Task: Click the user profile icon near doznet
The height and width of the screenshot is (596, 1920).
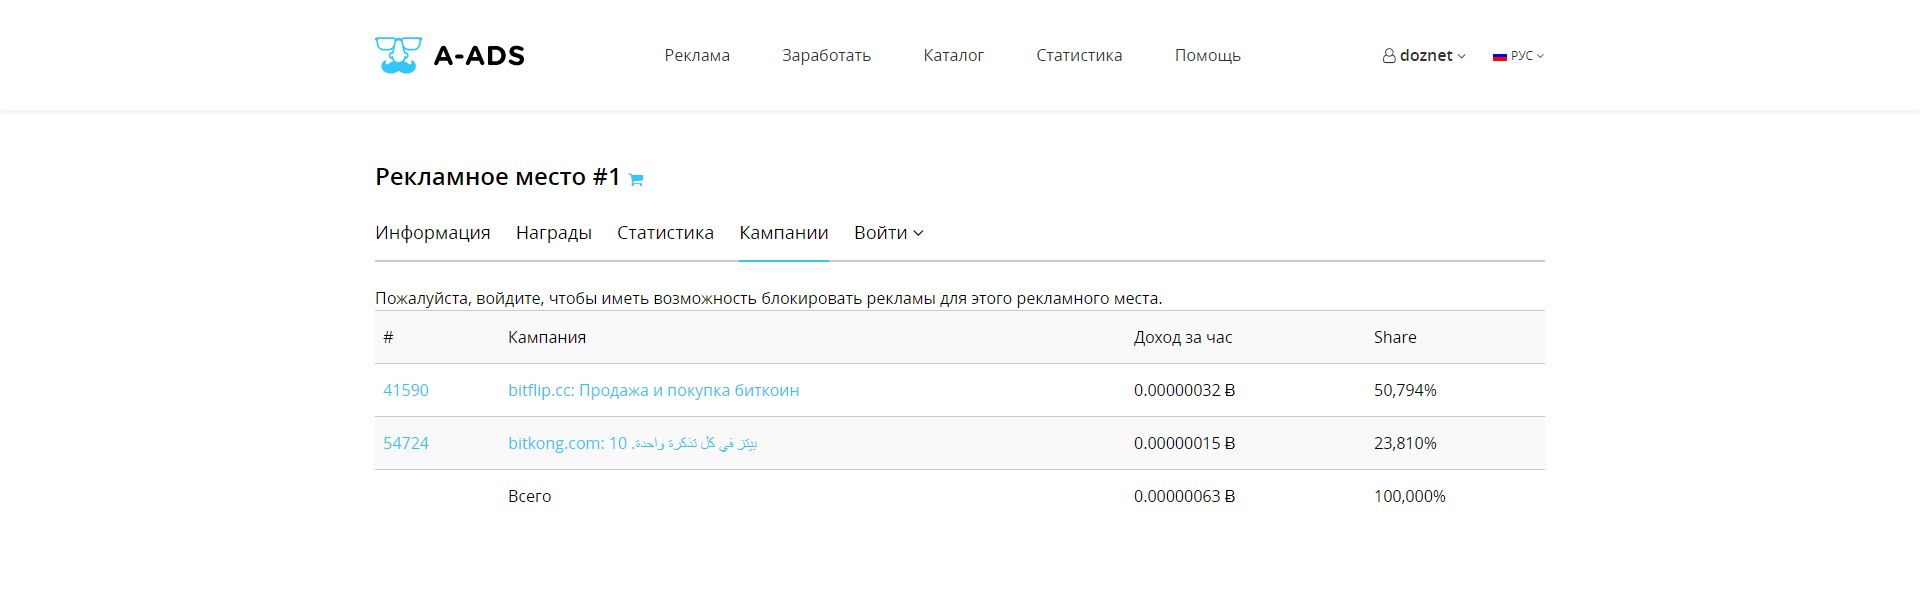Action: pos(1389,56)
